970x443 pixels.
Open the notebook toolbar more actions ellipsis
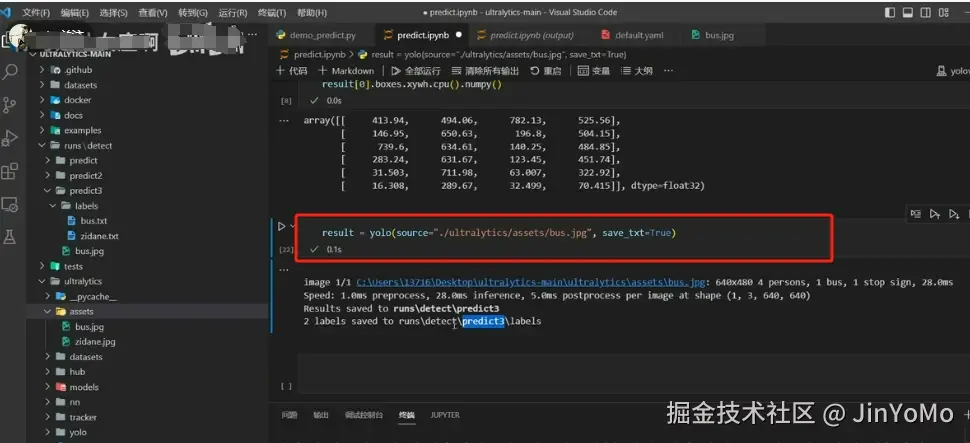pos(668,71)
